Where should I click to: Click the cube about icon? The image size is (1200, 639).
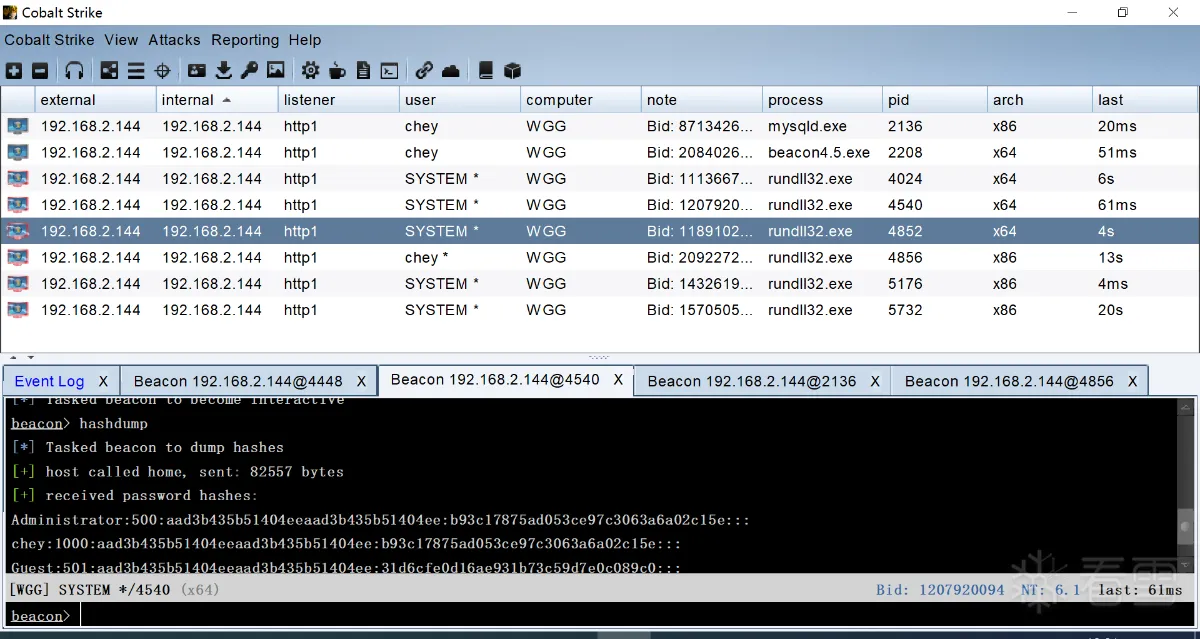(x=513, y=71)
